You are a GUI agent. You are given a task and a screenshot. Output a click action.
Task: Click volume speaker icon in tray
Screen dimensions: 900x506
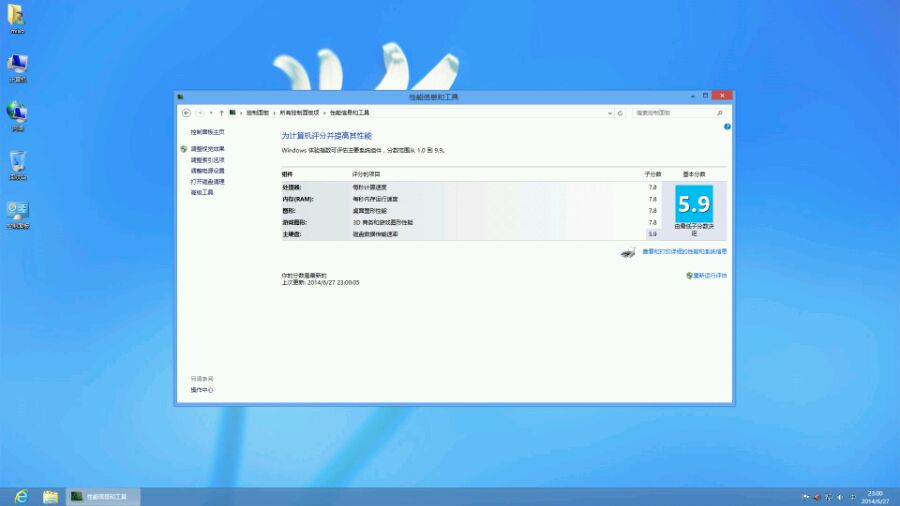click(840, 497)
